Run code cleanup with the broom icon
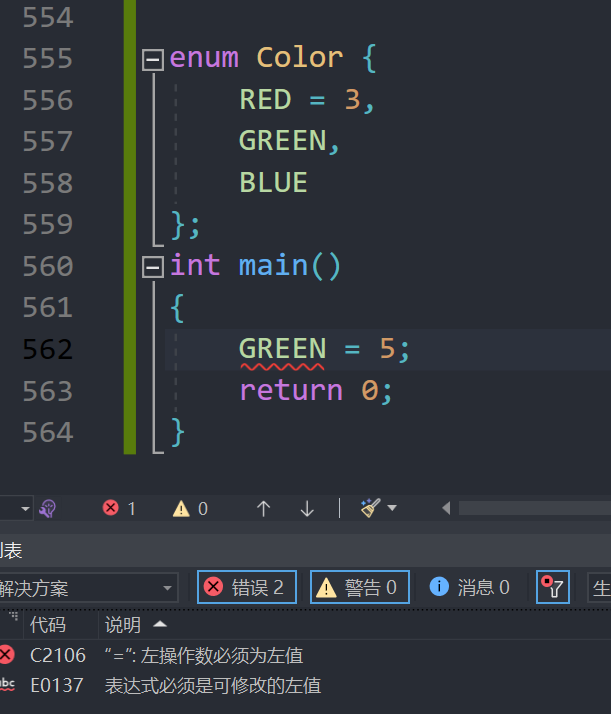611x714 pixels. coord(370,508)
